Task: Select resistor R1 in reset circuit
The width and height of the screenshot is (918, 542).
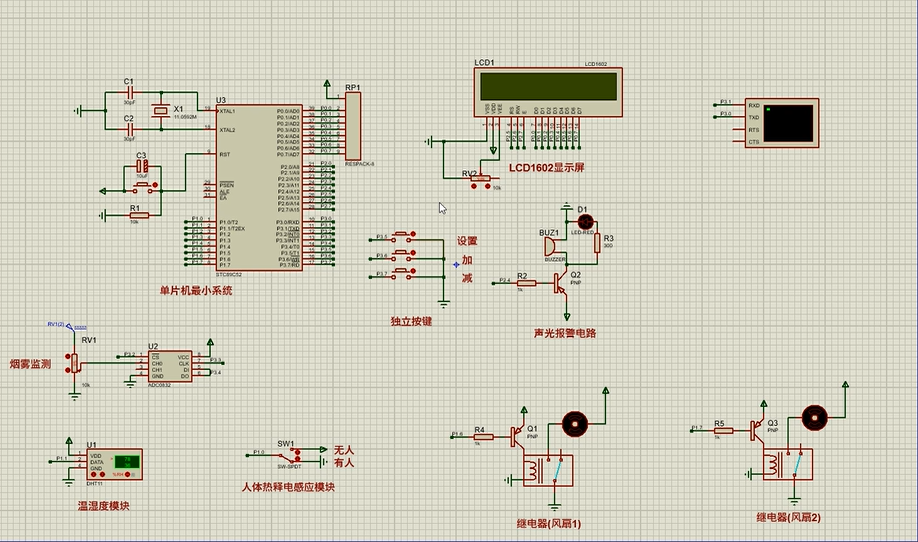Action: coord(138,216)
